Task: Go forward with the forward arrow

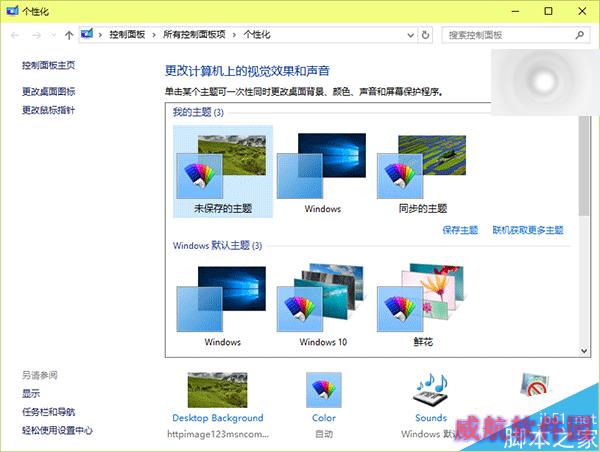Action: [x=36, y=35]
